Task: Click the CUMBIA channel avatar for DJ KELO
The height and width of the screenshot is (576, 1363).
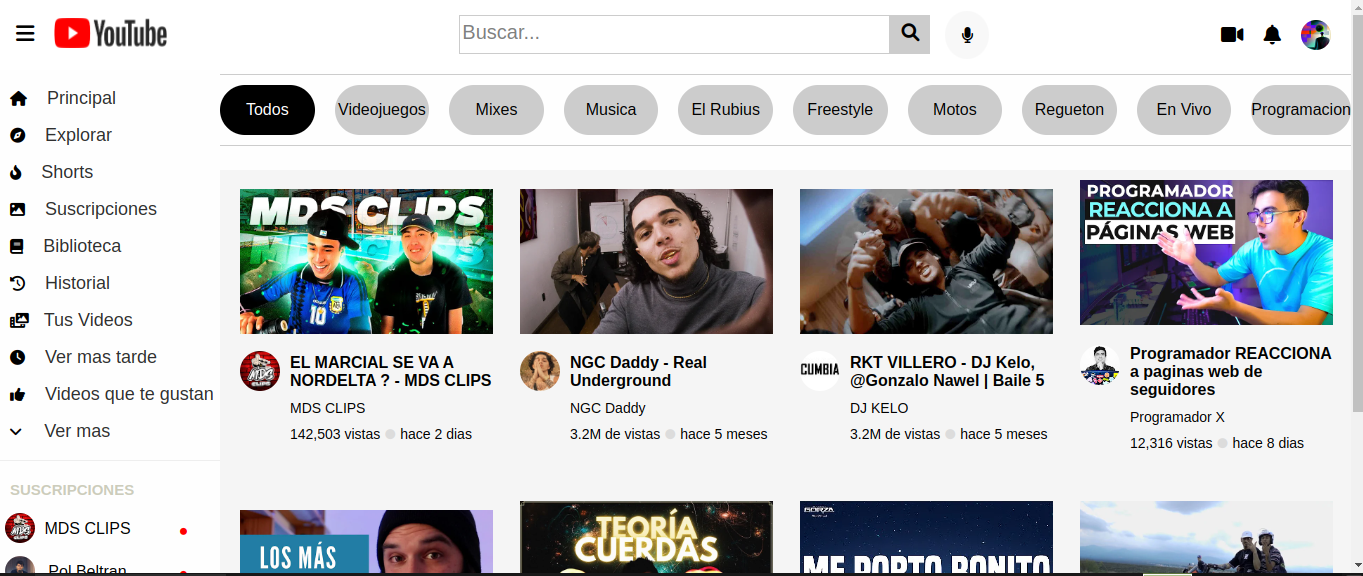Action: coord(820,371)
